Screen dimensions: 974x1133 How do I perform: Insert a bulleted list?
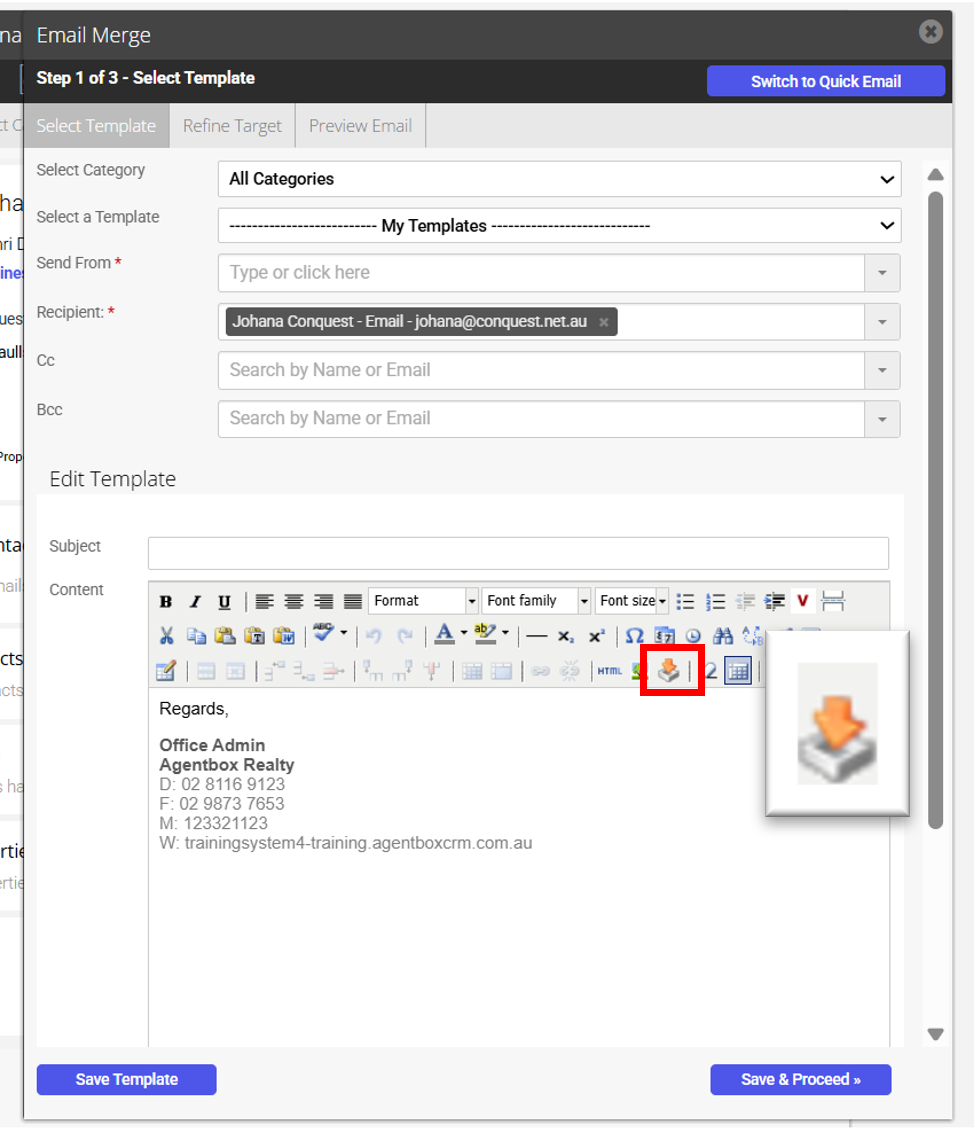685,601
